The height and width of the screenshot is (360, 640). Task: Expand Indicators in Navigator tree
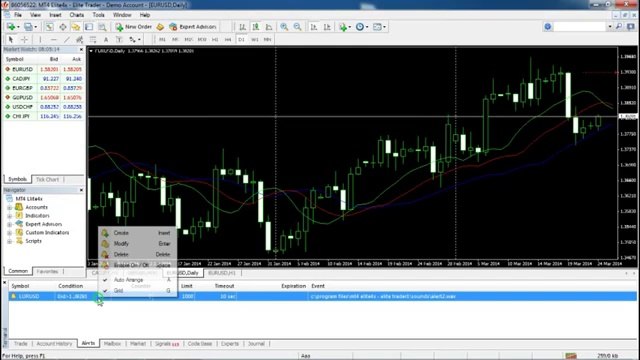(x=9, y=216)
